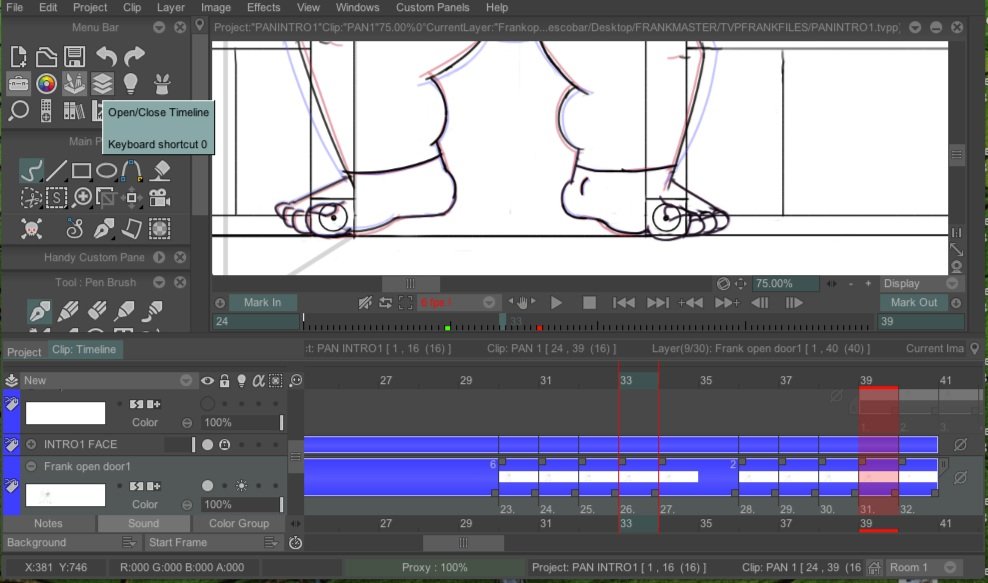
Task: Select the rectangle shape tool
Action: [81, 170]
